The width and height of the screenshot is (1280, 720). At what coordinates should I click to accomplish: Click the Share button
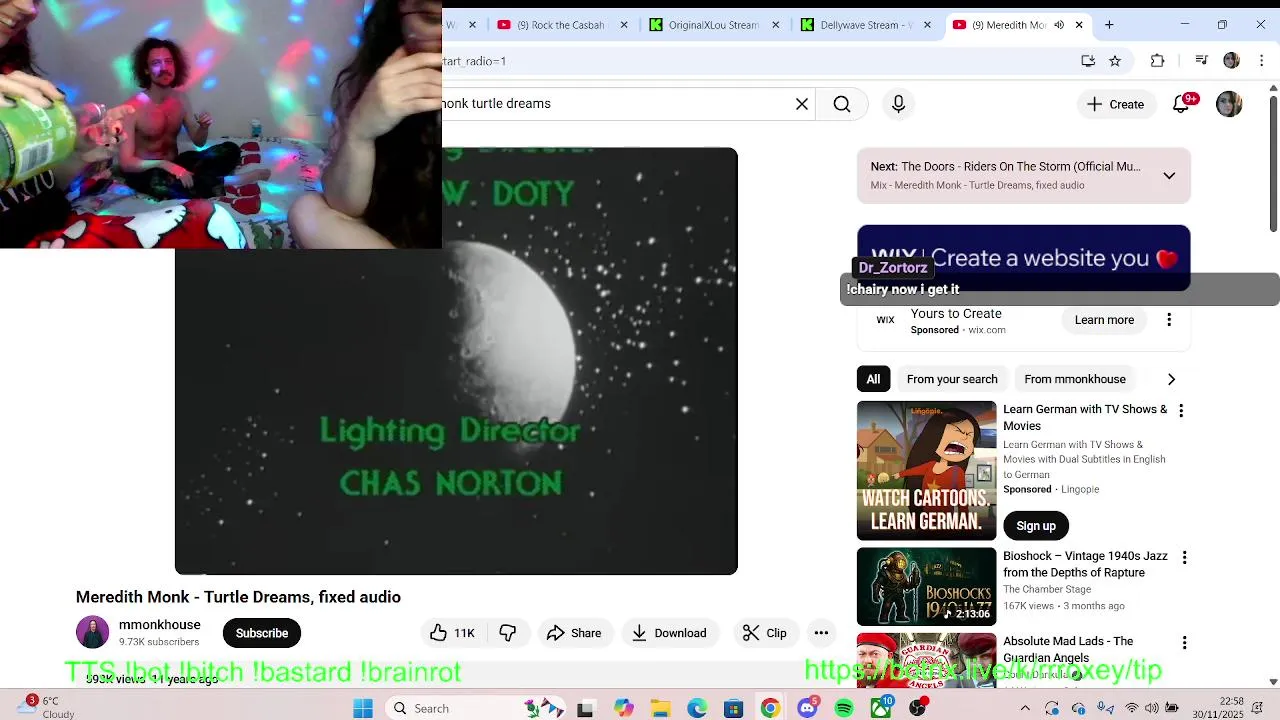click(x=574, y=633)
